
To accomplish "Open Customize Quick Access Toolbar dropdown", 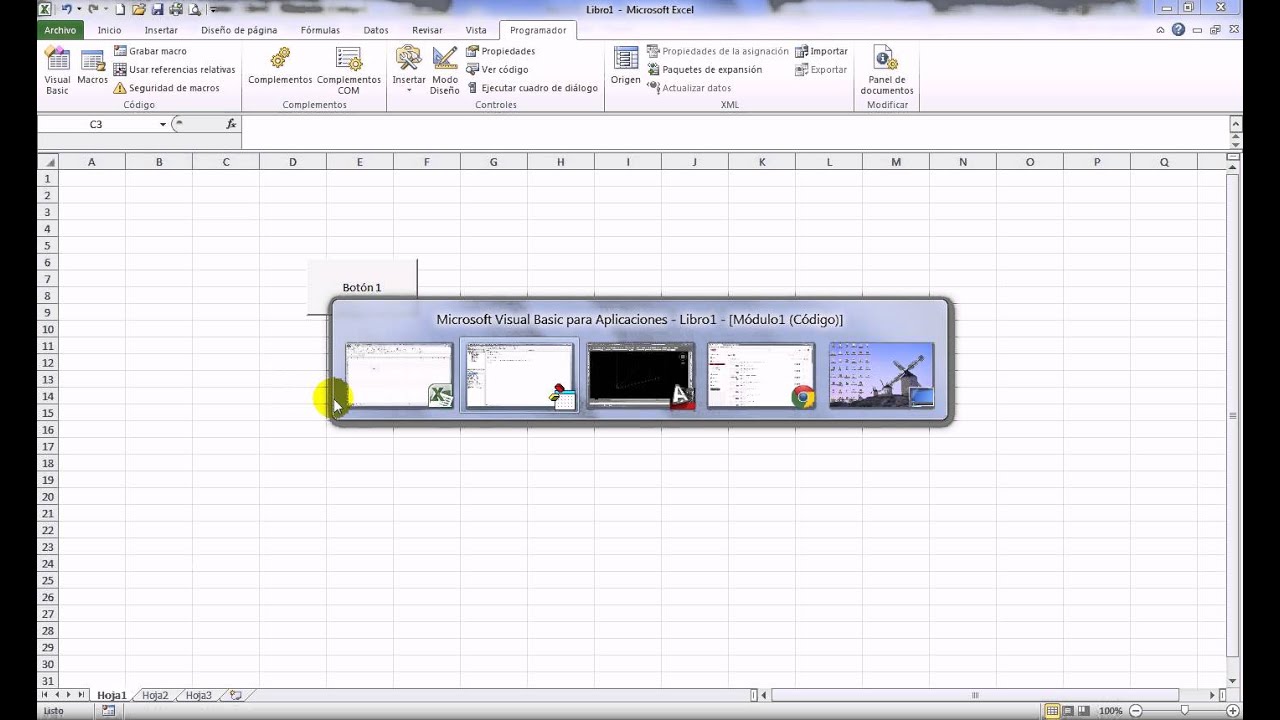I will (x=213, y=9).
